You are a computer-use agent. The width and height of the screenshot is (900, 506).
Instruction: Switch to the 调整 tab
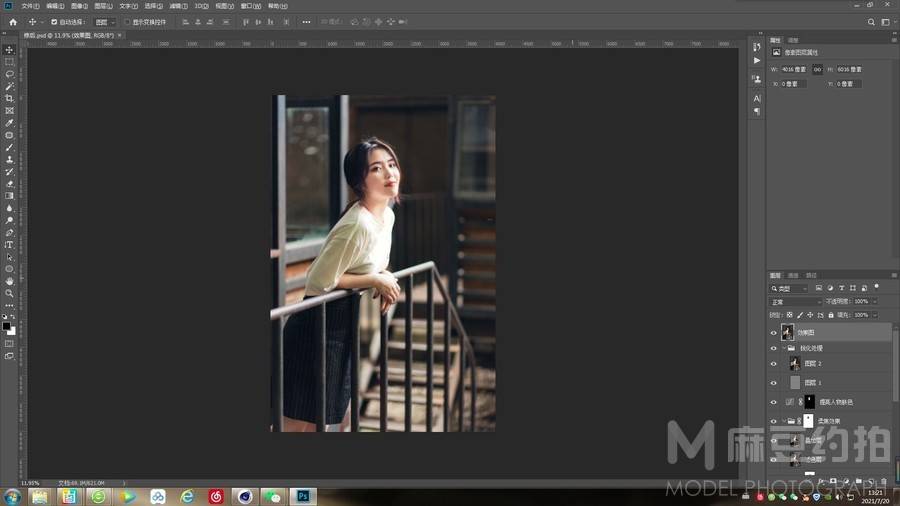(x=793, y=40)
